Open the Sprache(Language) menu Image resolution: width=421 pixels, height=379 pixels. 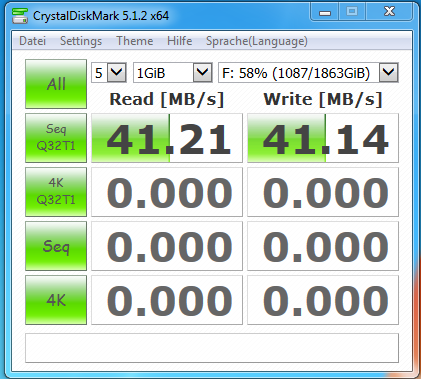[x=257, y=41]
